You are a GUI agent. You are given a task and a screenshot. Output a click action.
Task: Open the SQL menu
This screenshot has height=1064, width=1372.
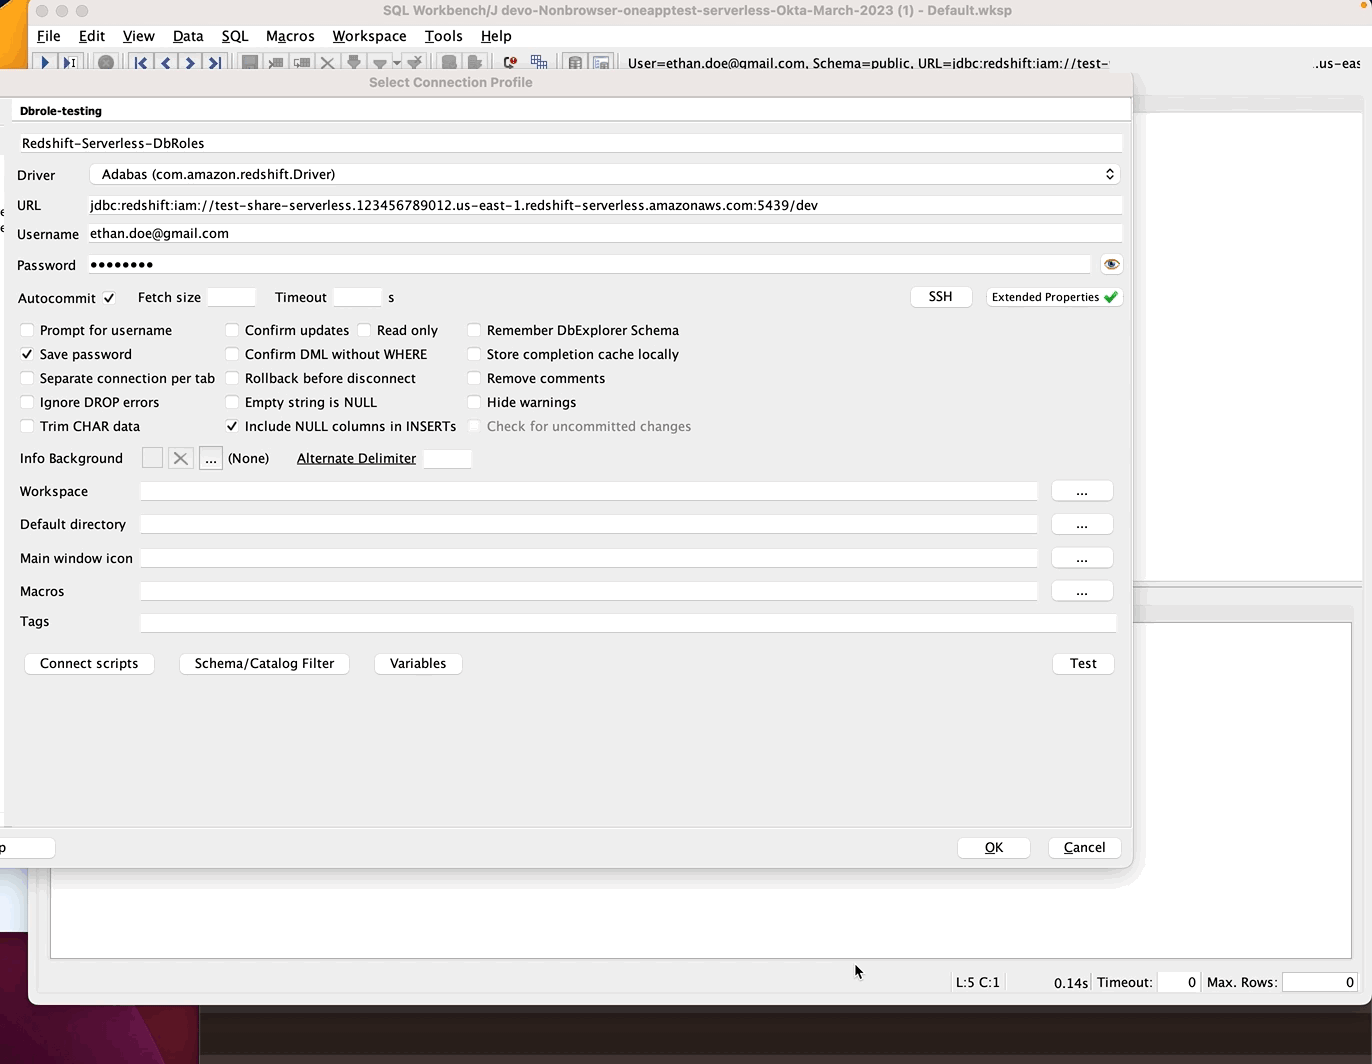point(235,36)
